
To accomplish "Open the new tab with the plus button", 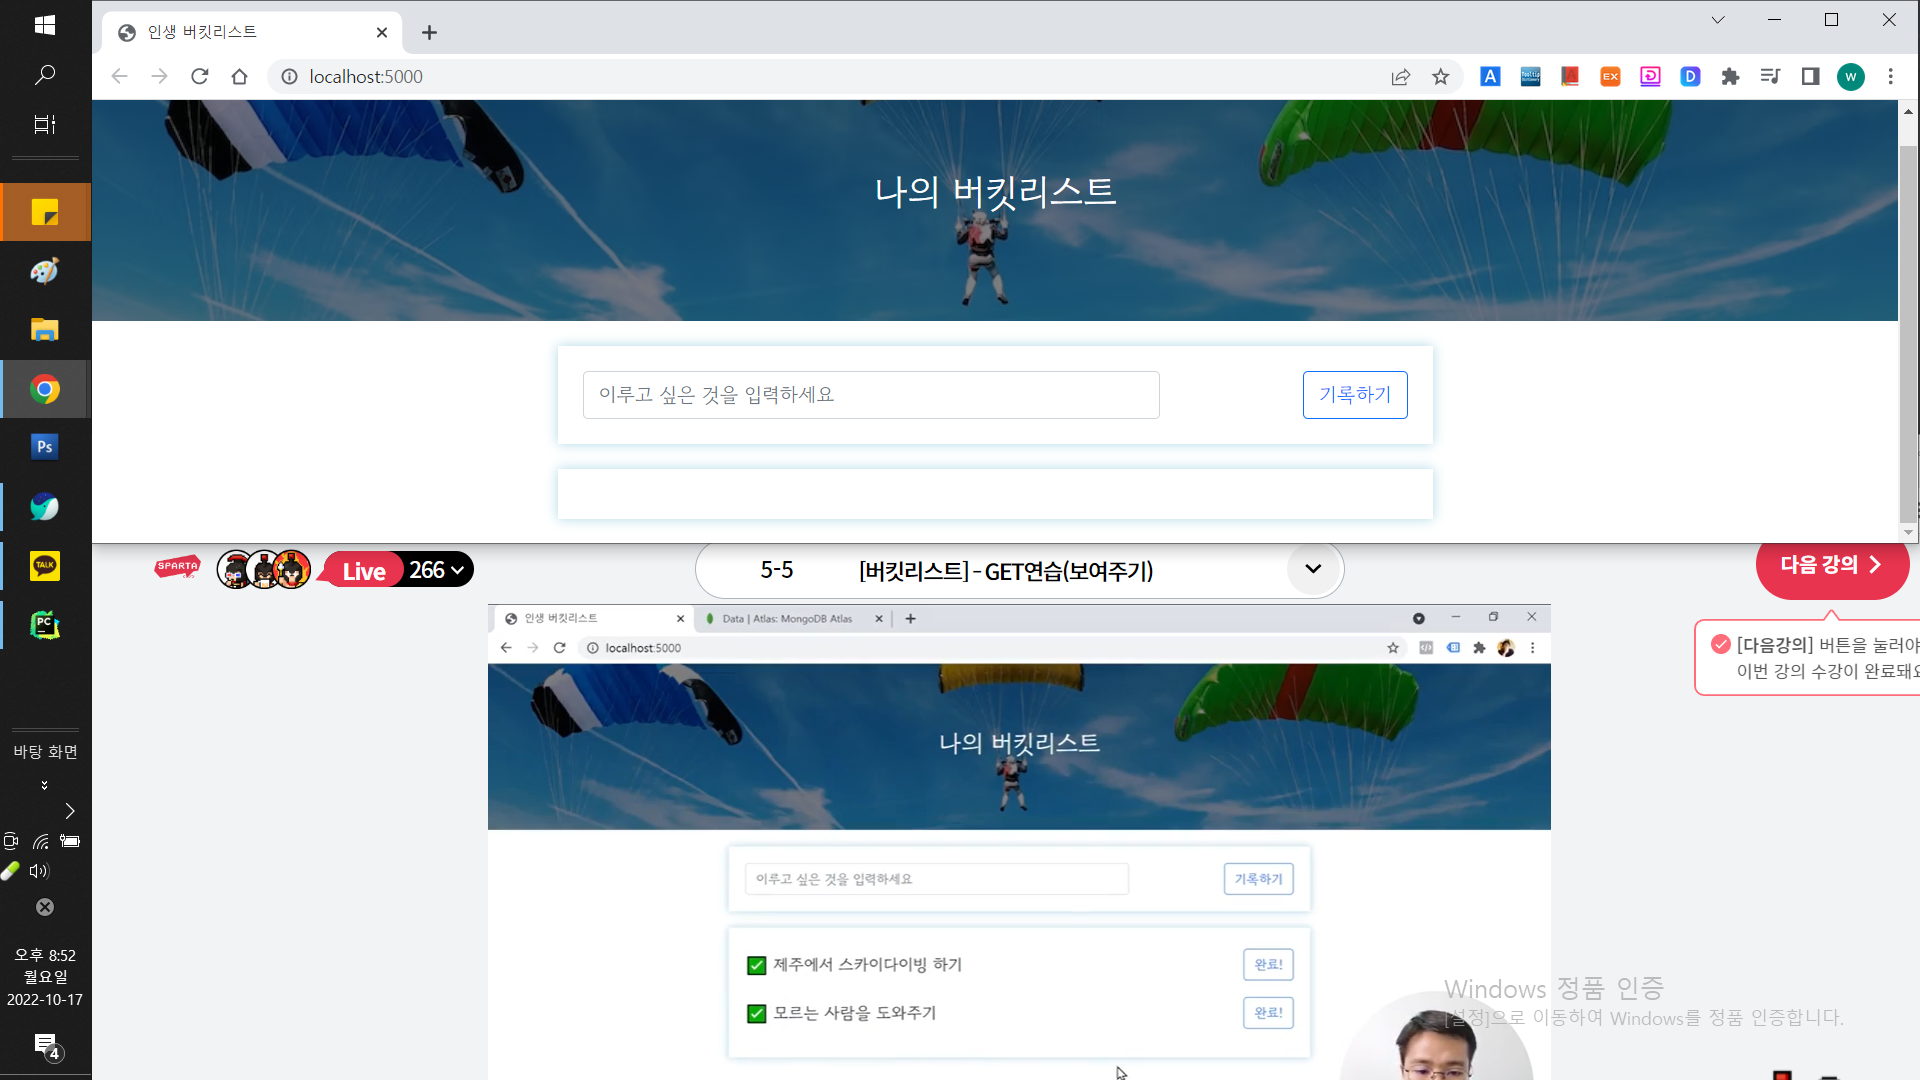I will [430, 33].
